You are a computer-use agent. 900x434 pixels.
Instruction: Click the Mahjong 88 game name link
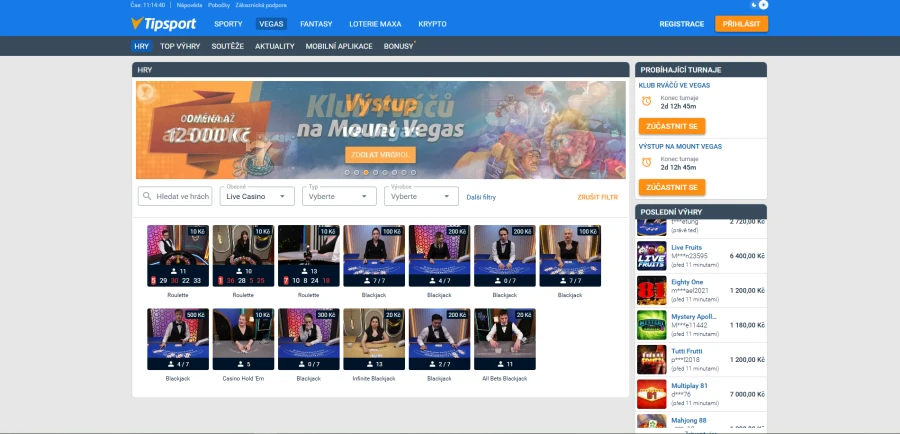point(689,420)
